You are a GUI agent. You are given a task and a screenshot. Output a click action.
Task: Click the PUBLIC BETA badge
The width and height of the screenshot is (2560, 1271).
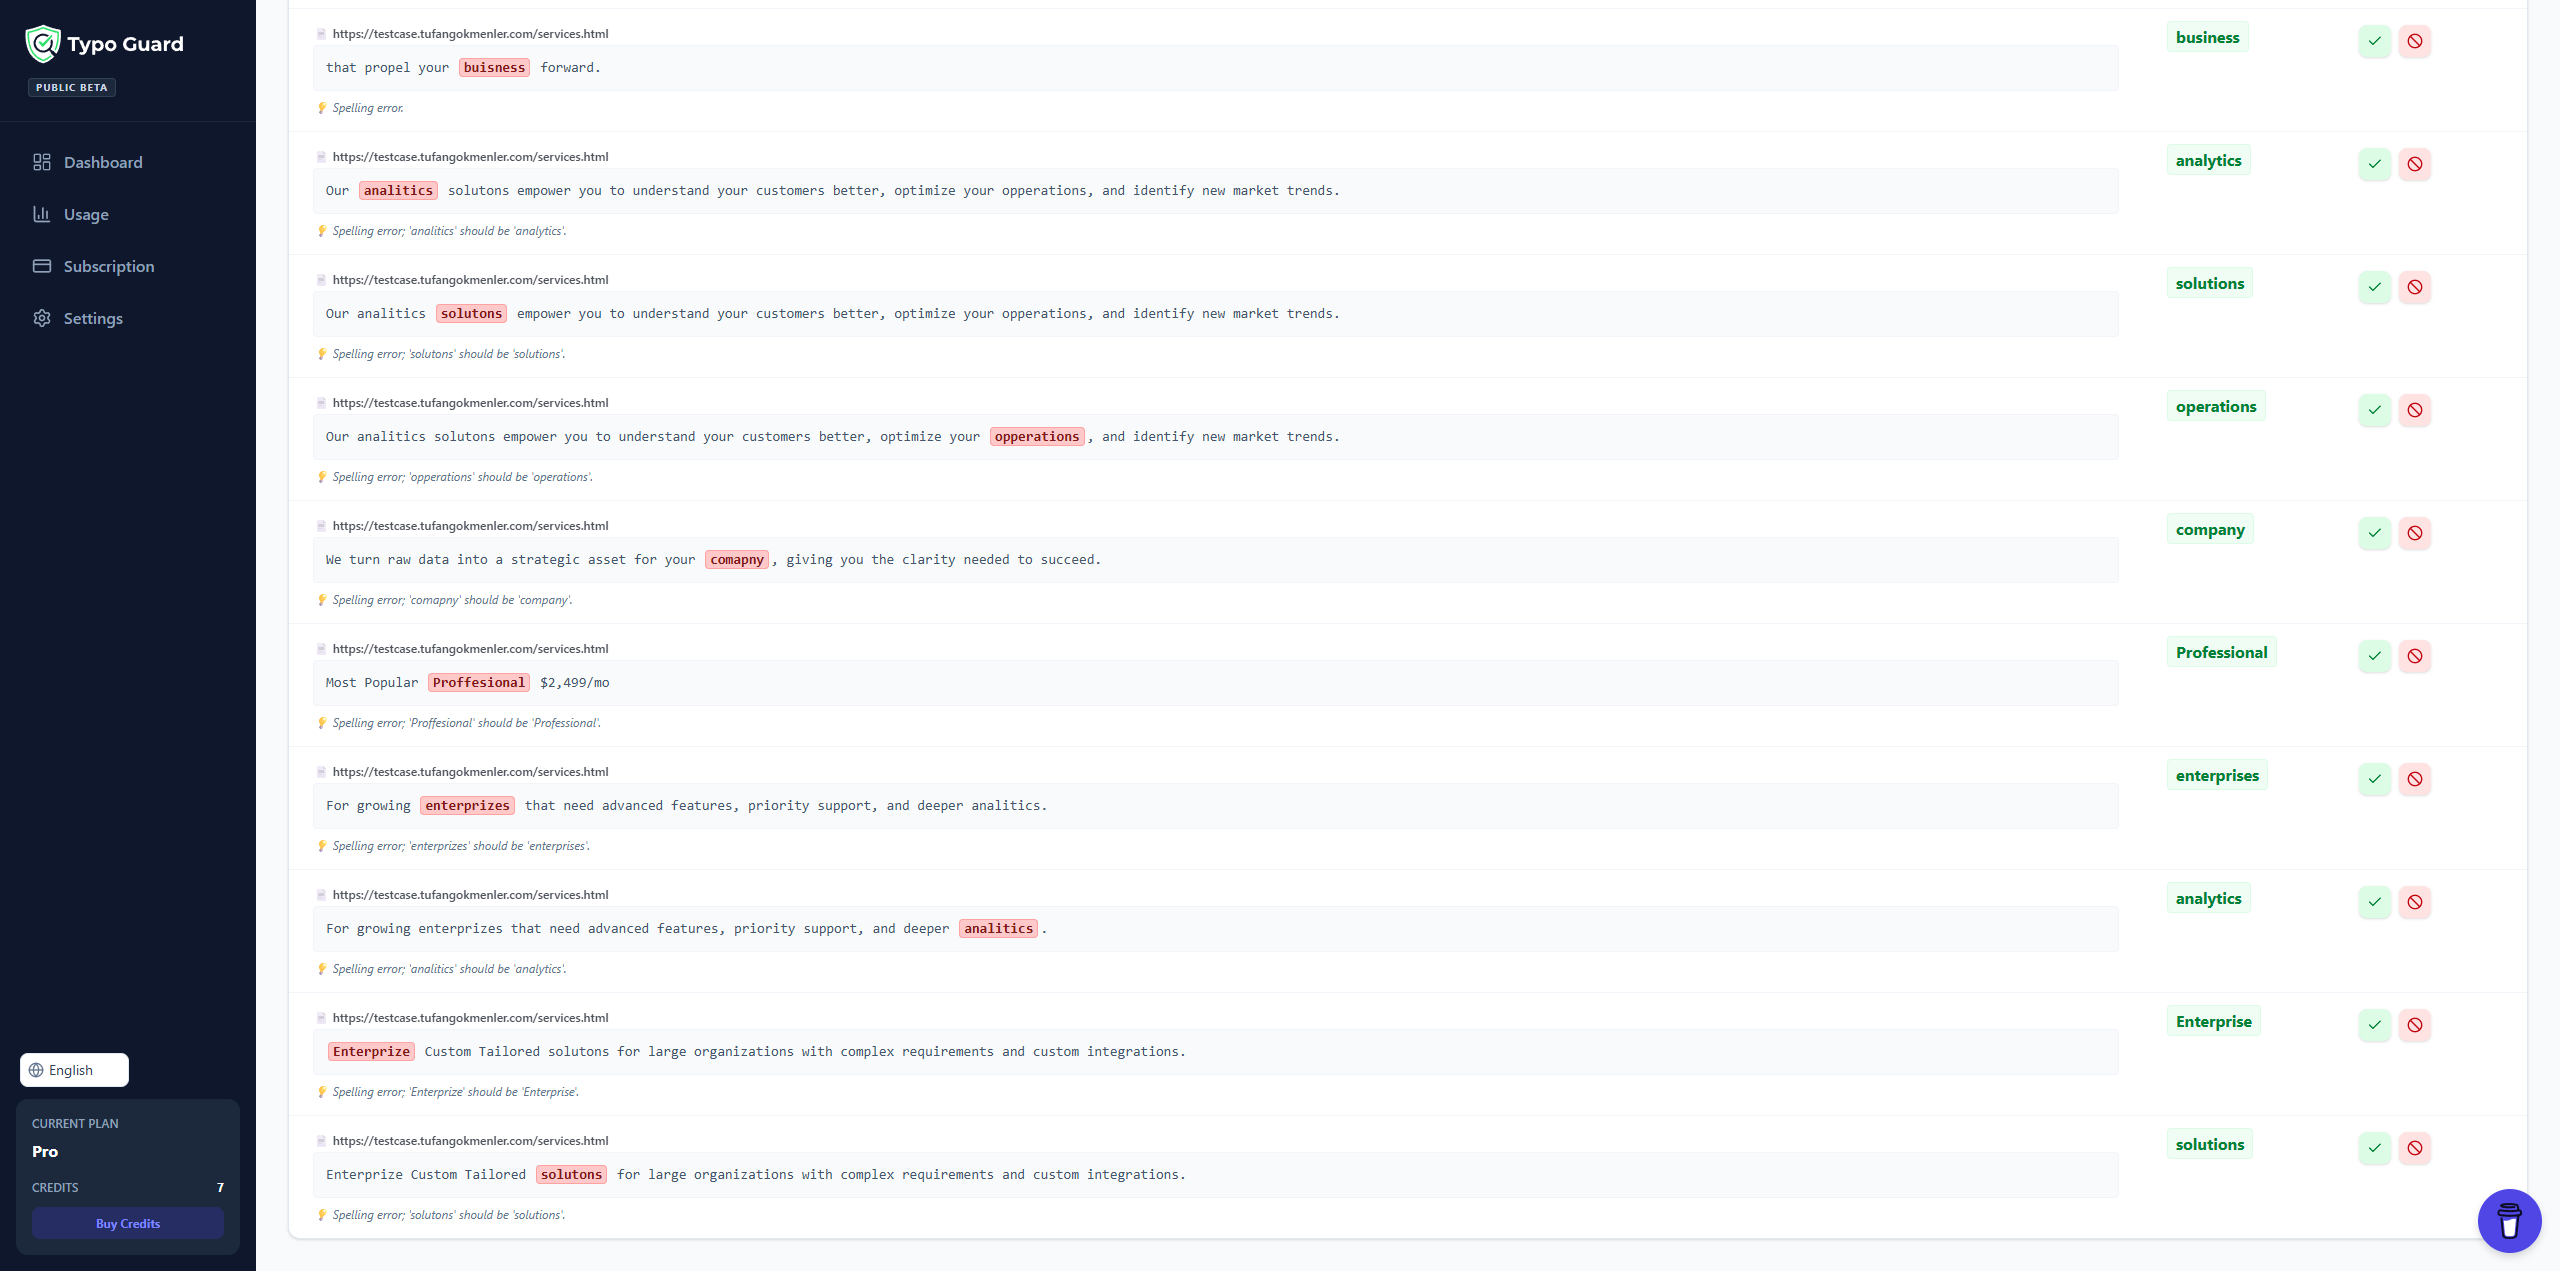tap(71, 87)
